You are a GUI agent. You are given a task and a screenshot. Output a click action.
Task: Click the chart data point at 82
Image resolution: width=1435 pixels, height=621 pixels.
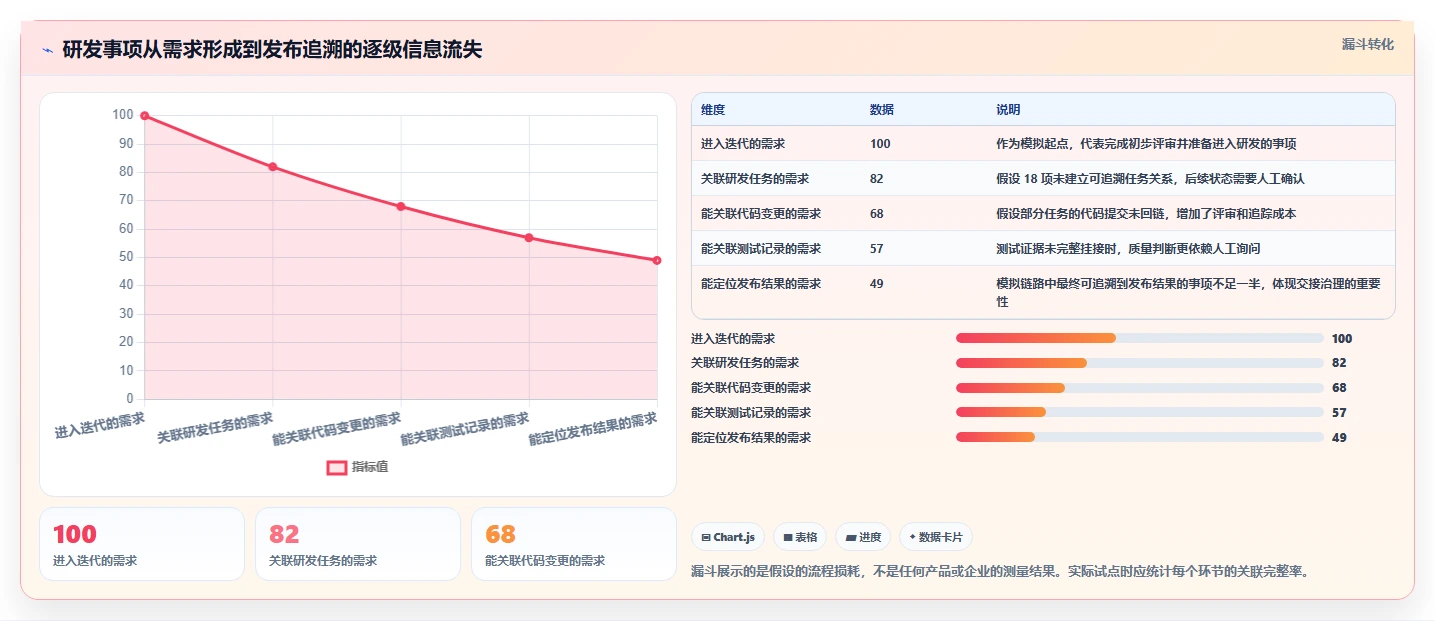[x=273, y=167]
